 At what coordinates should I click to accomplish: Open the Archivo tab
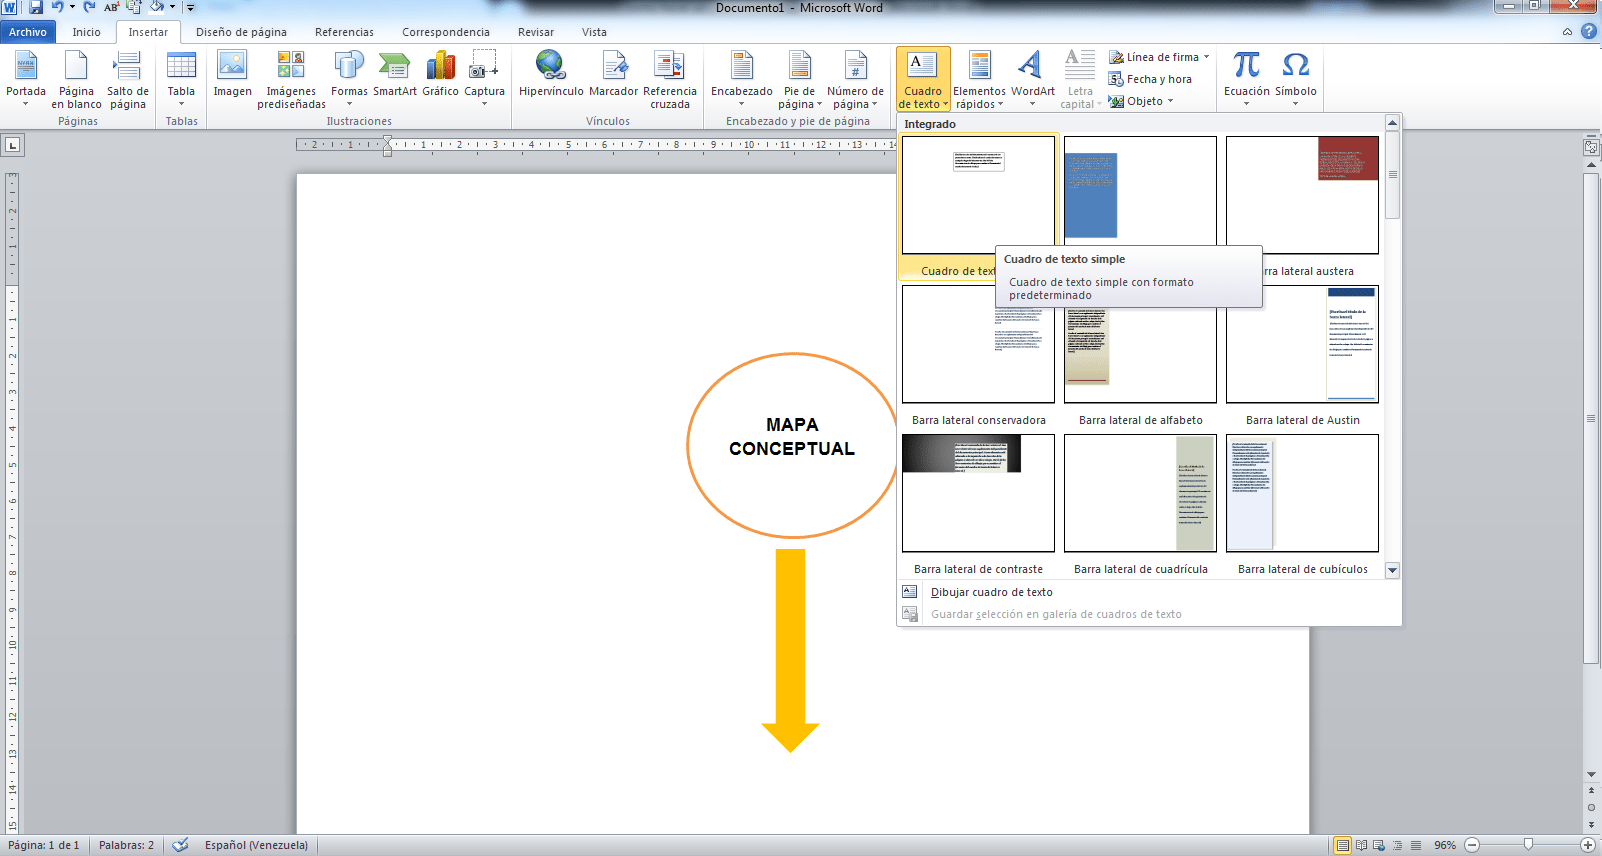click(x=28, y=32)
